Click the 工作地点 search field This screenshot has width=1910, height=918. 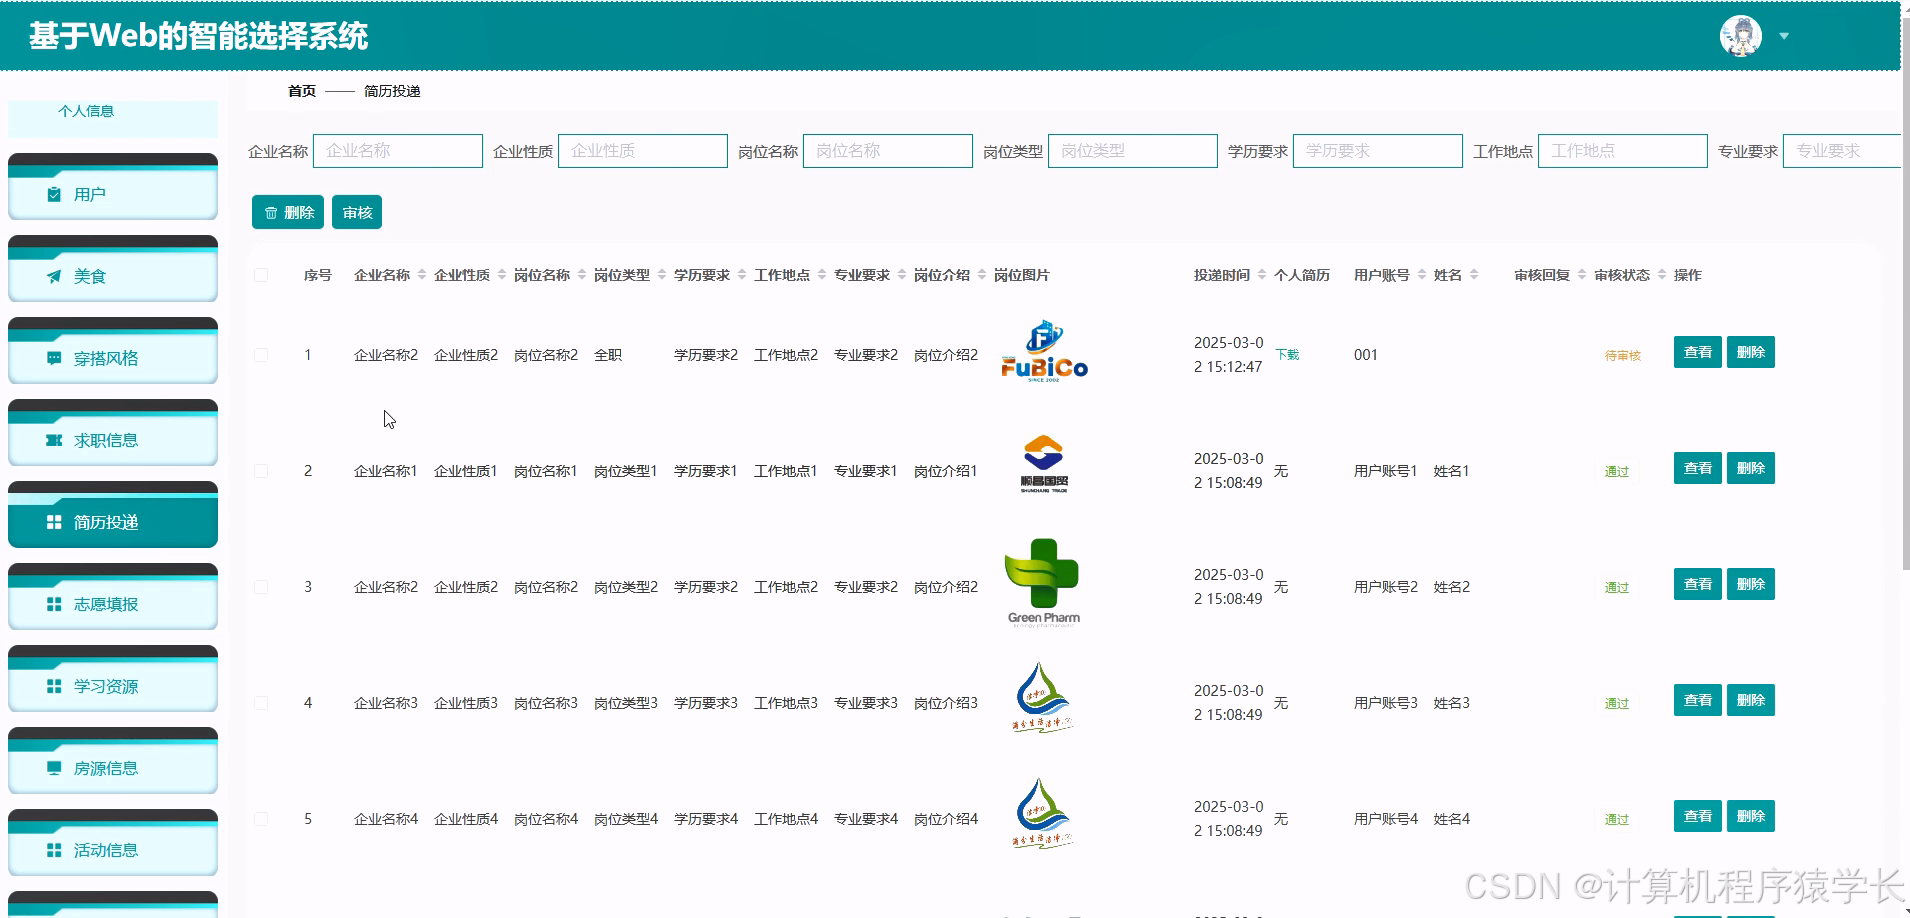1623,151
